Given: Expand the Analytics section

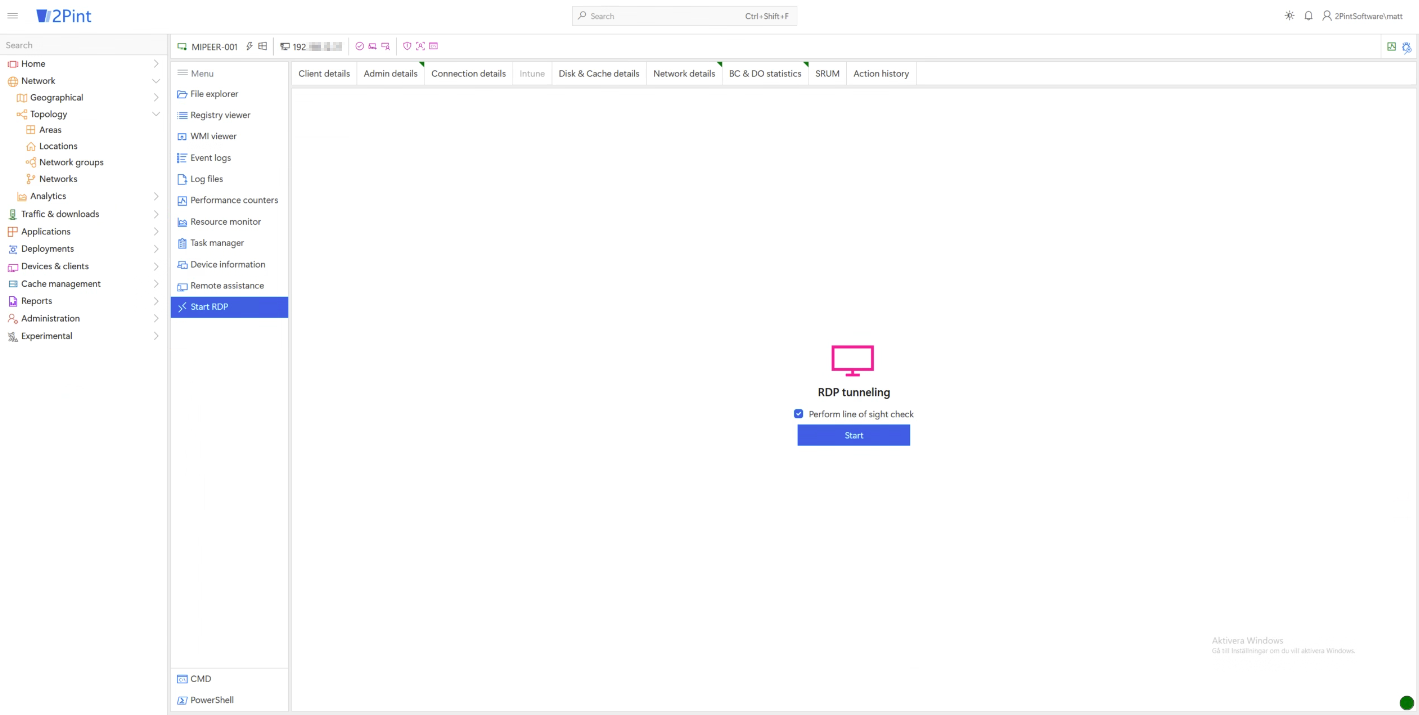Looking at the screenshot, I should (156, 196).
